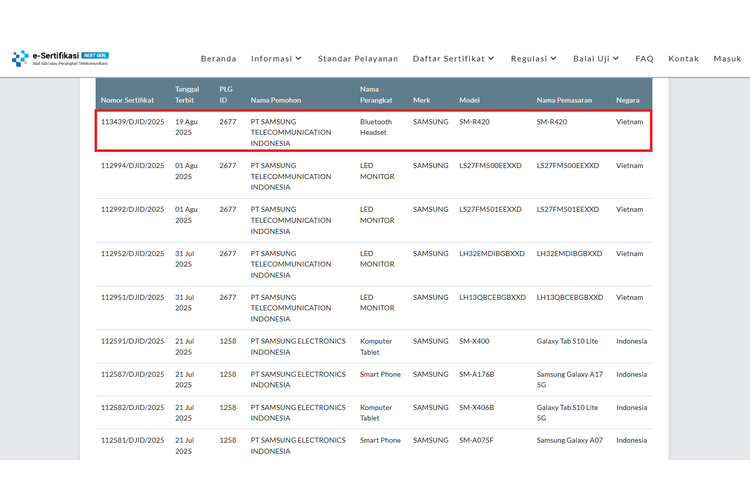Open the Regulasi dropdown
The height and width of the screenshot is (500, 750).
tap(533, 58)
